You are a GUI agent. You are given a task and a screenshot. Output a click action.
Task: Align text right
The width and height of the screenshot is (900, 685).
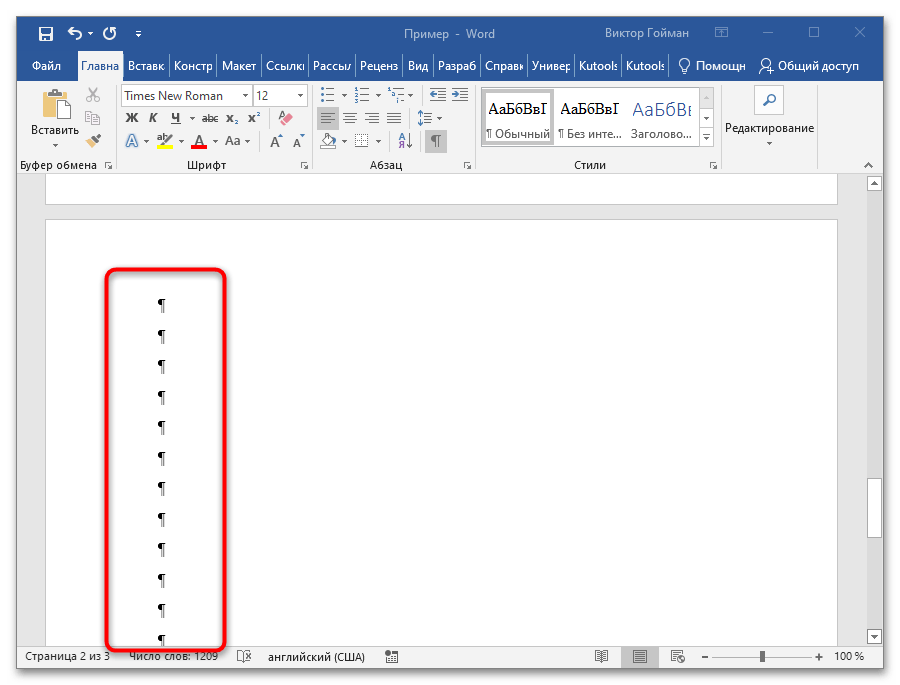tap(372, 118)
